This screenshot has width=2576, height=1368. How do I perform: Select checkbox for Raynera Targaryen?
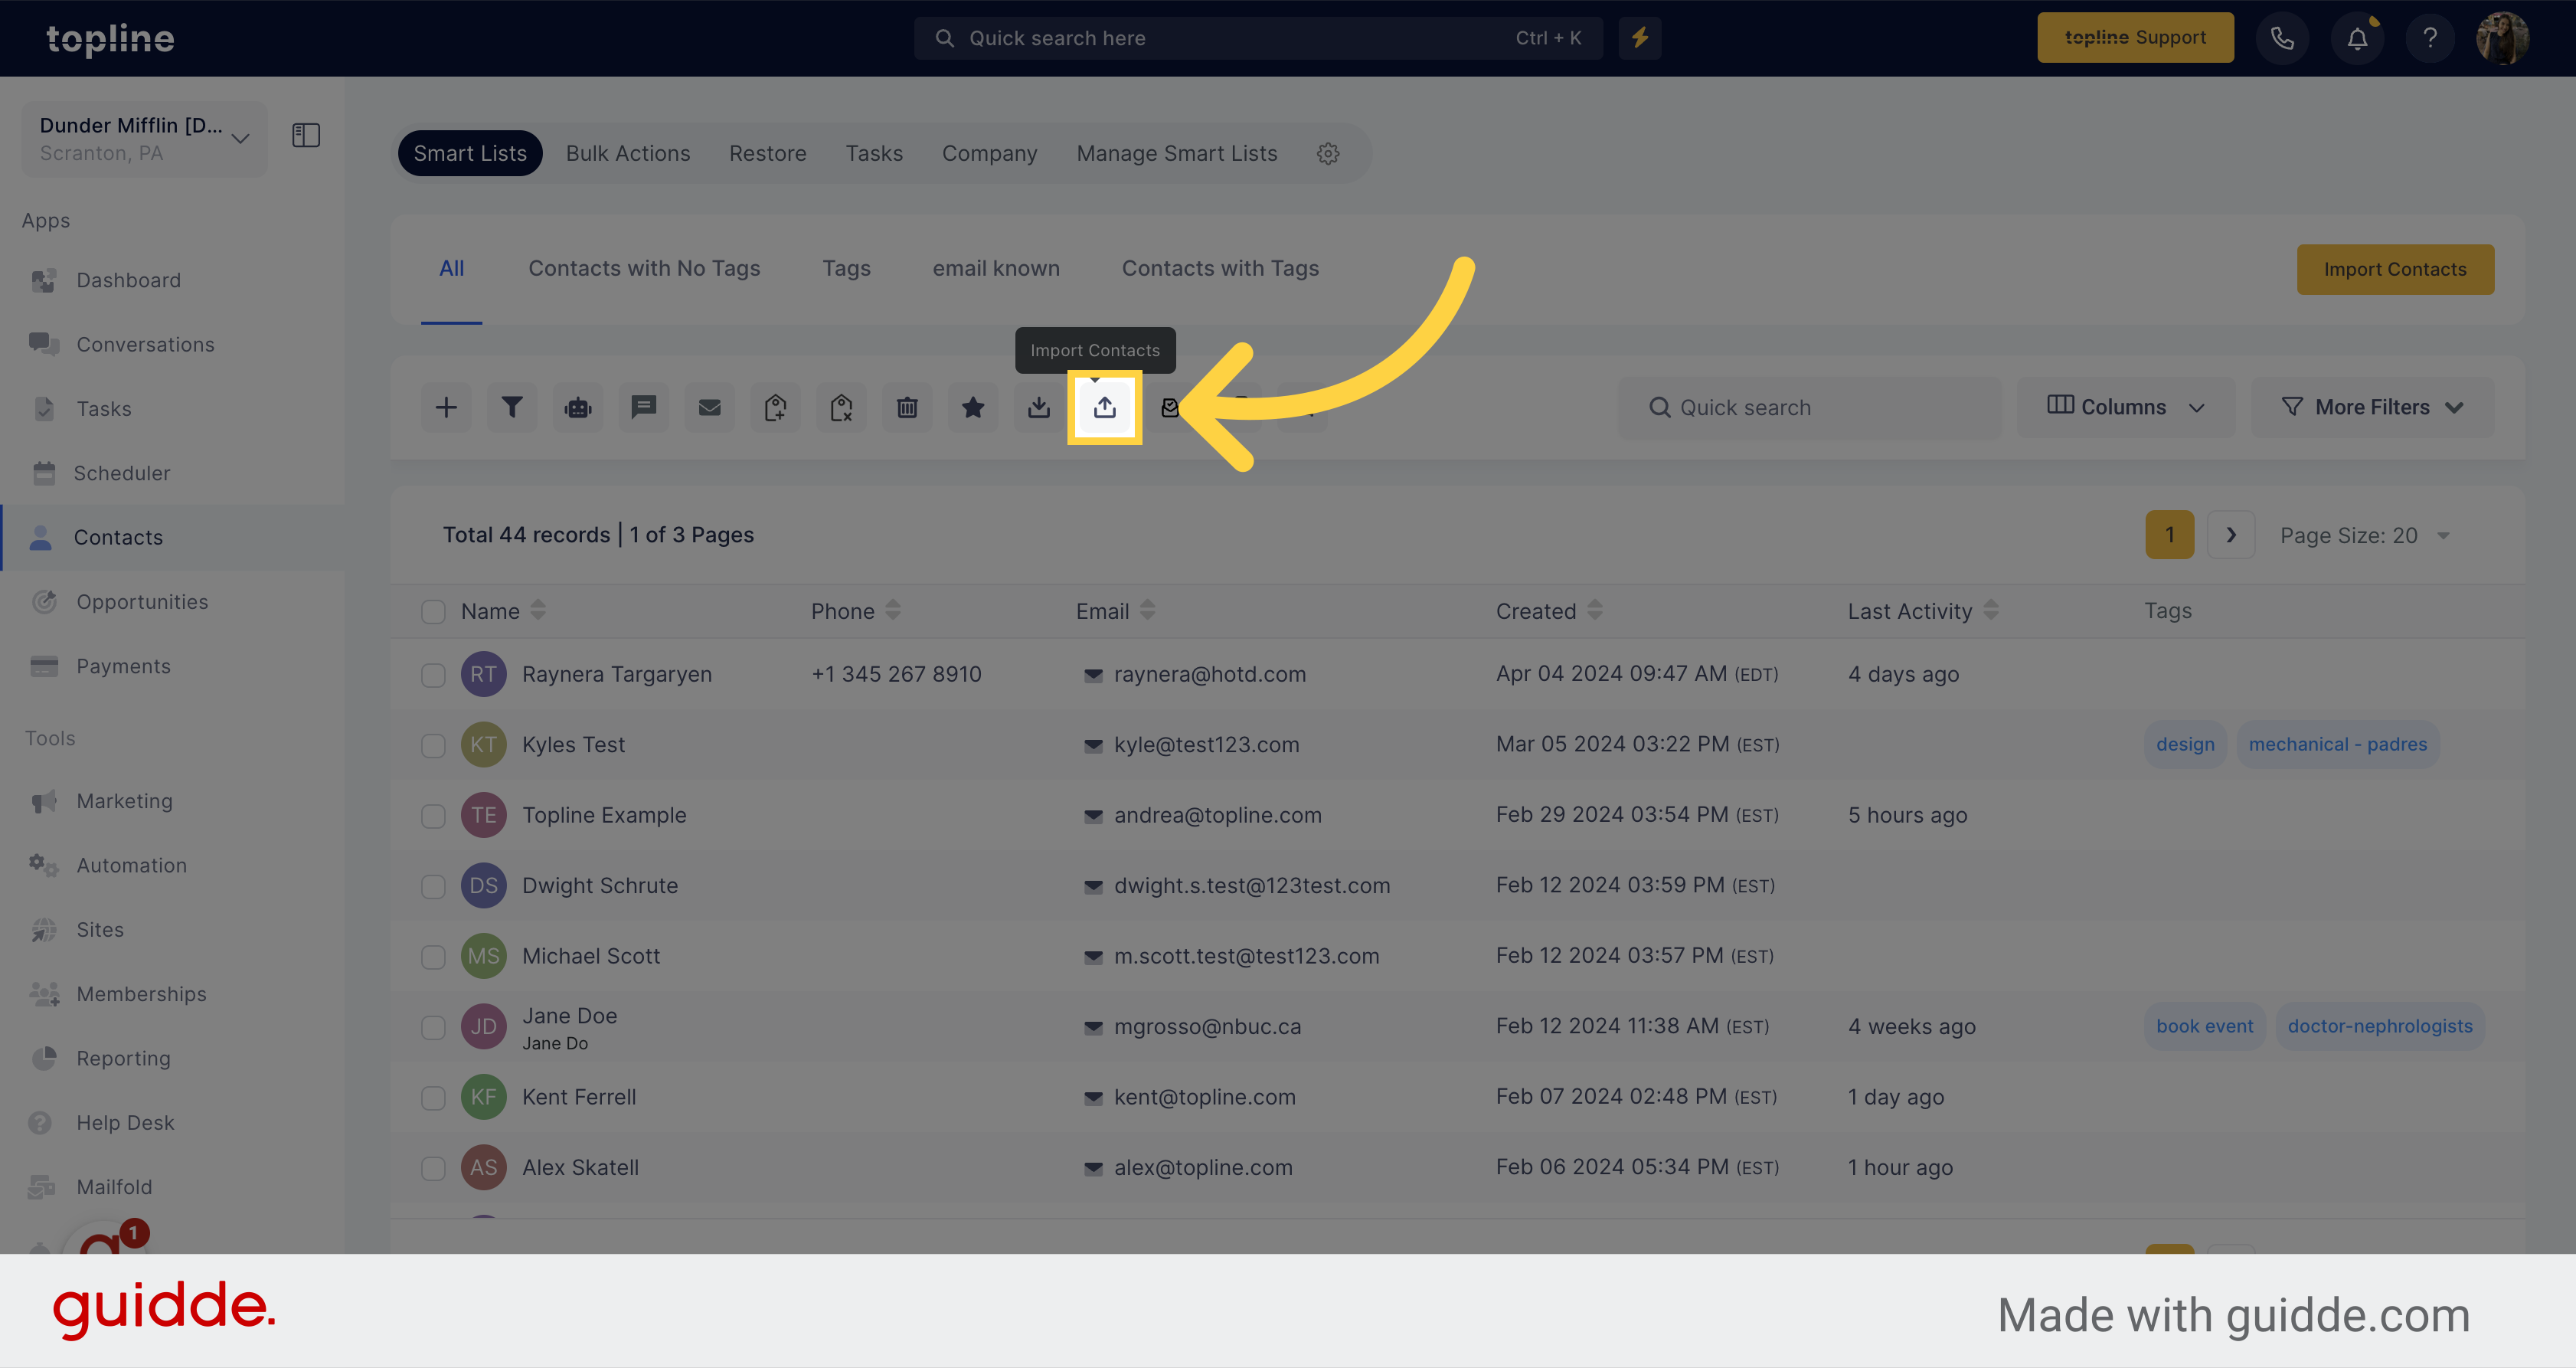pyautogui.click(x=433, y=675)
